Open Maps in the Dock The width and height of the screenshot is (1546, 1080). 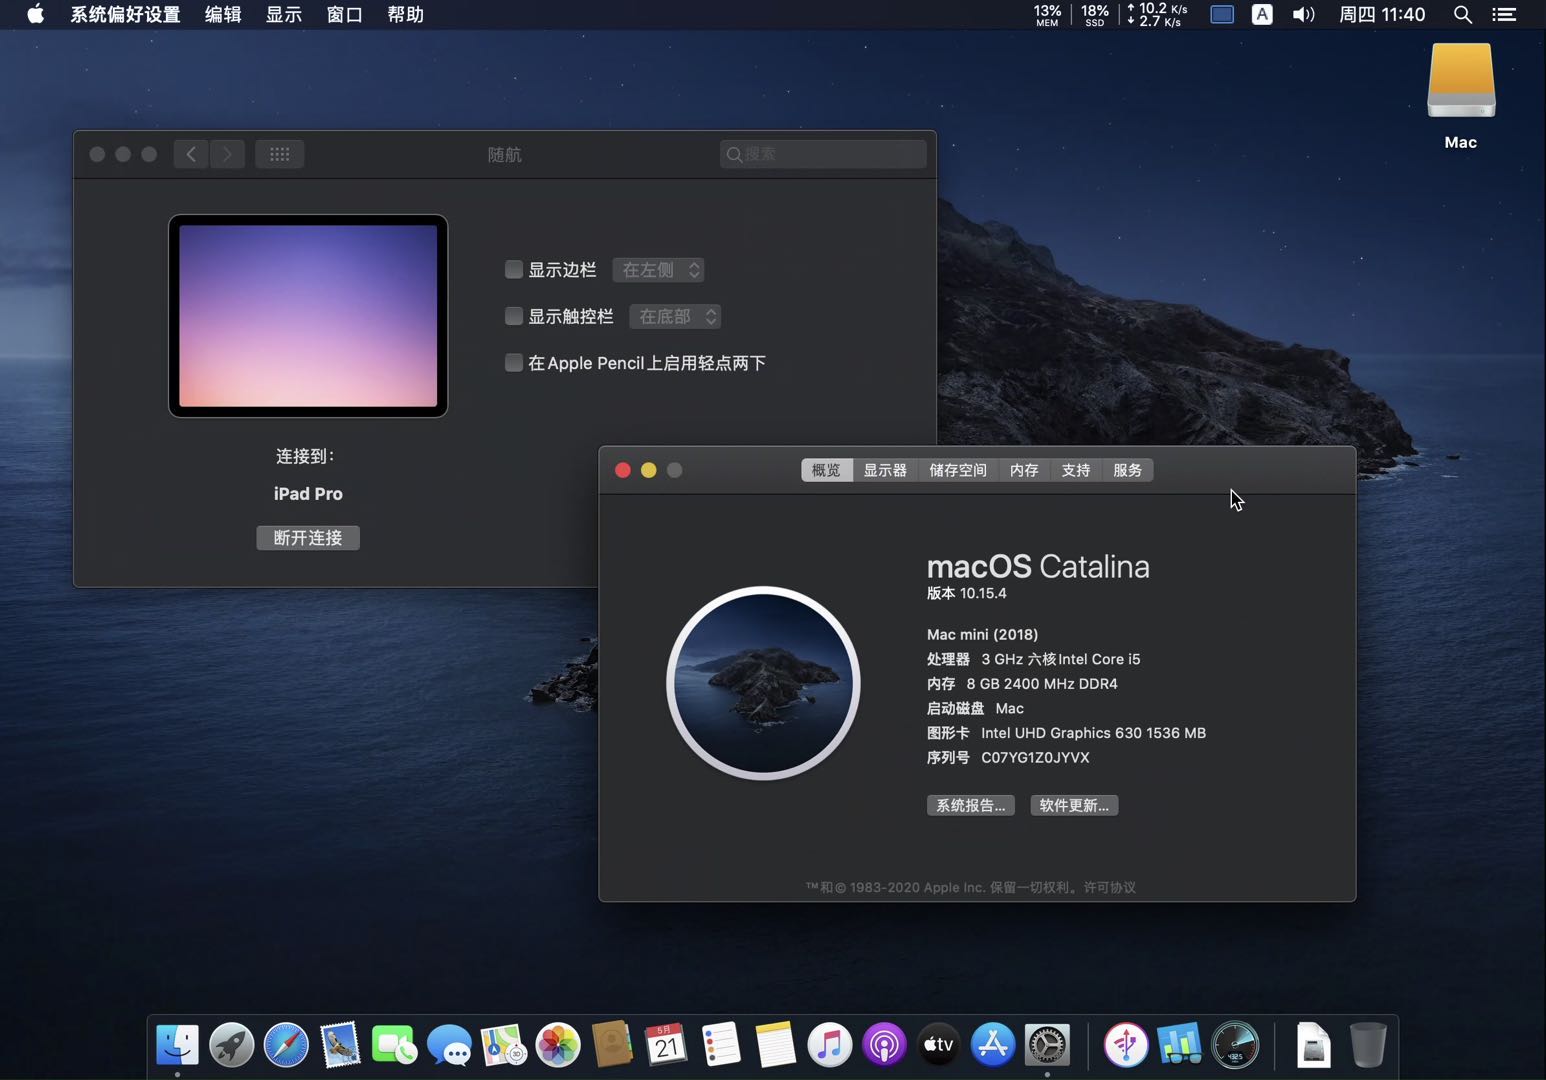[503, 1045]
